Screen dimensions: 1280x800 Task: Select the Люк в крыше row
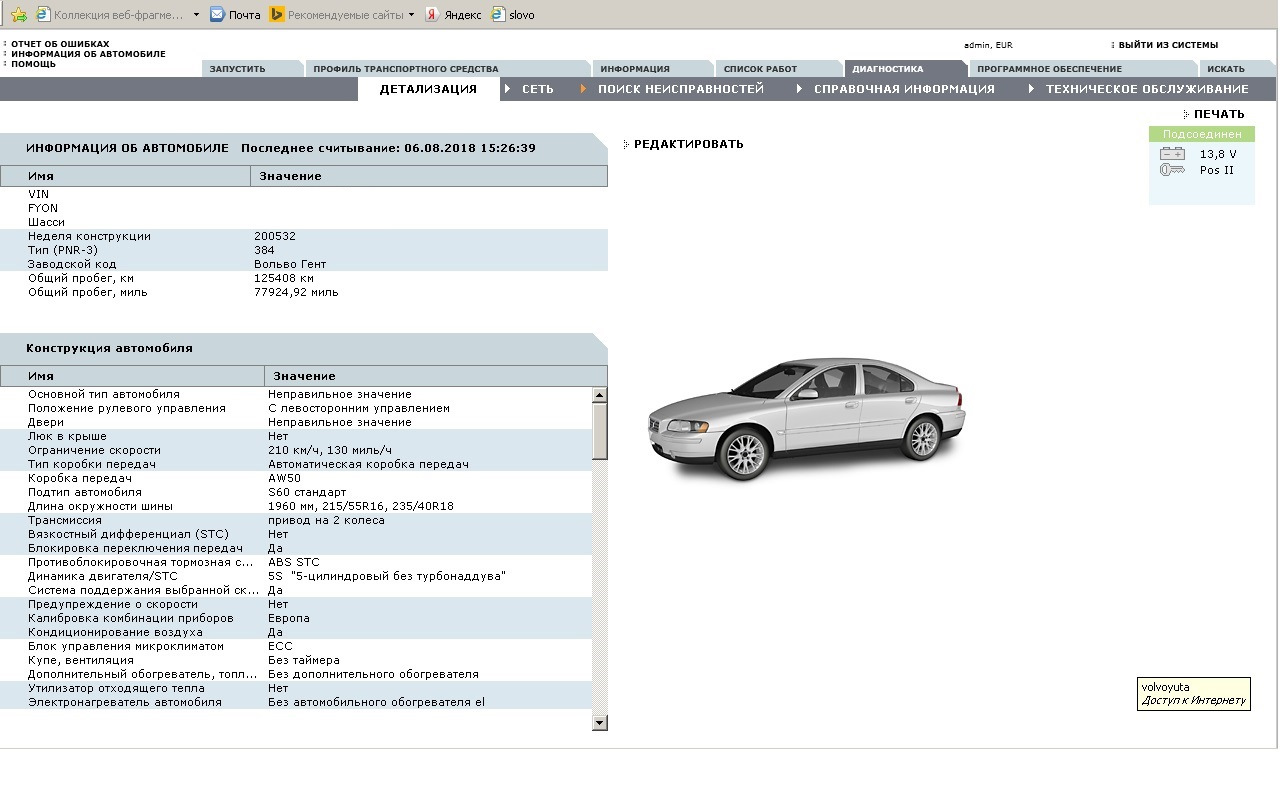tap(296, 436)
